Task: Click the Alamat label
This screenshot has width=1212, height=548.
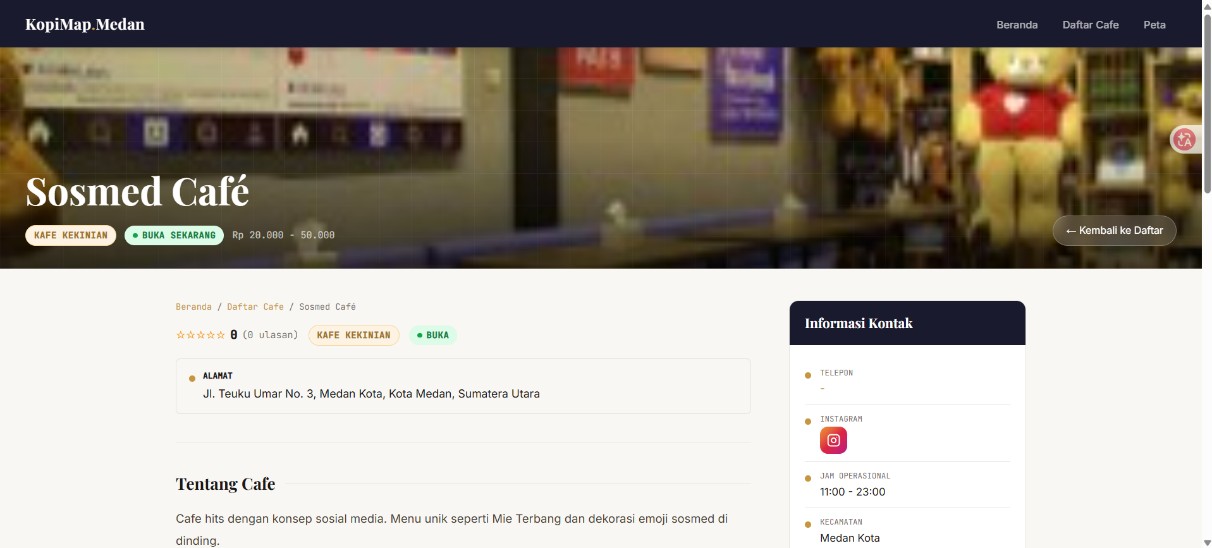Action: pyautogui.click(x=218, y=376)
